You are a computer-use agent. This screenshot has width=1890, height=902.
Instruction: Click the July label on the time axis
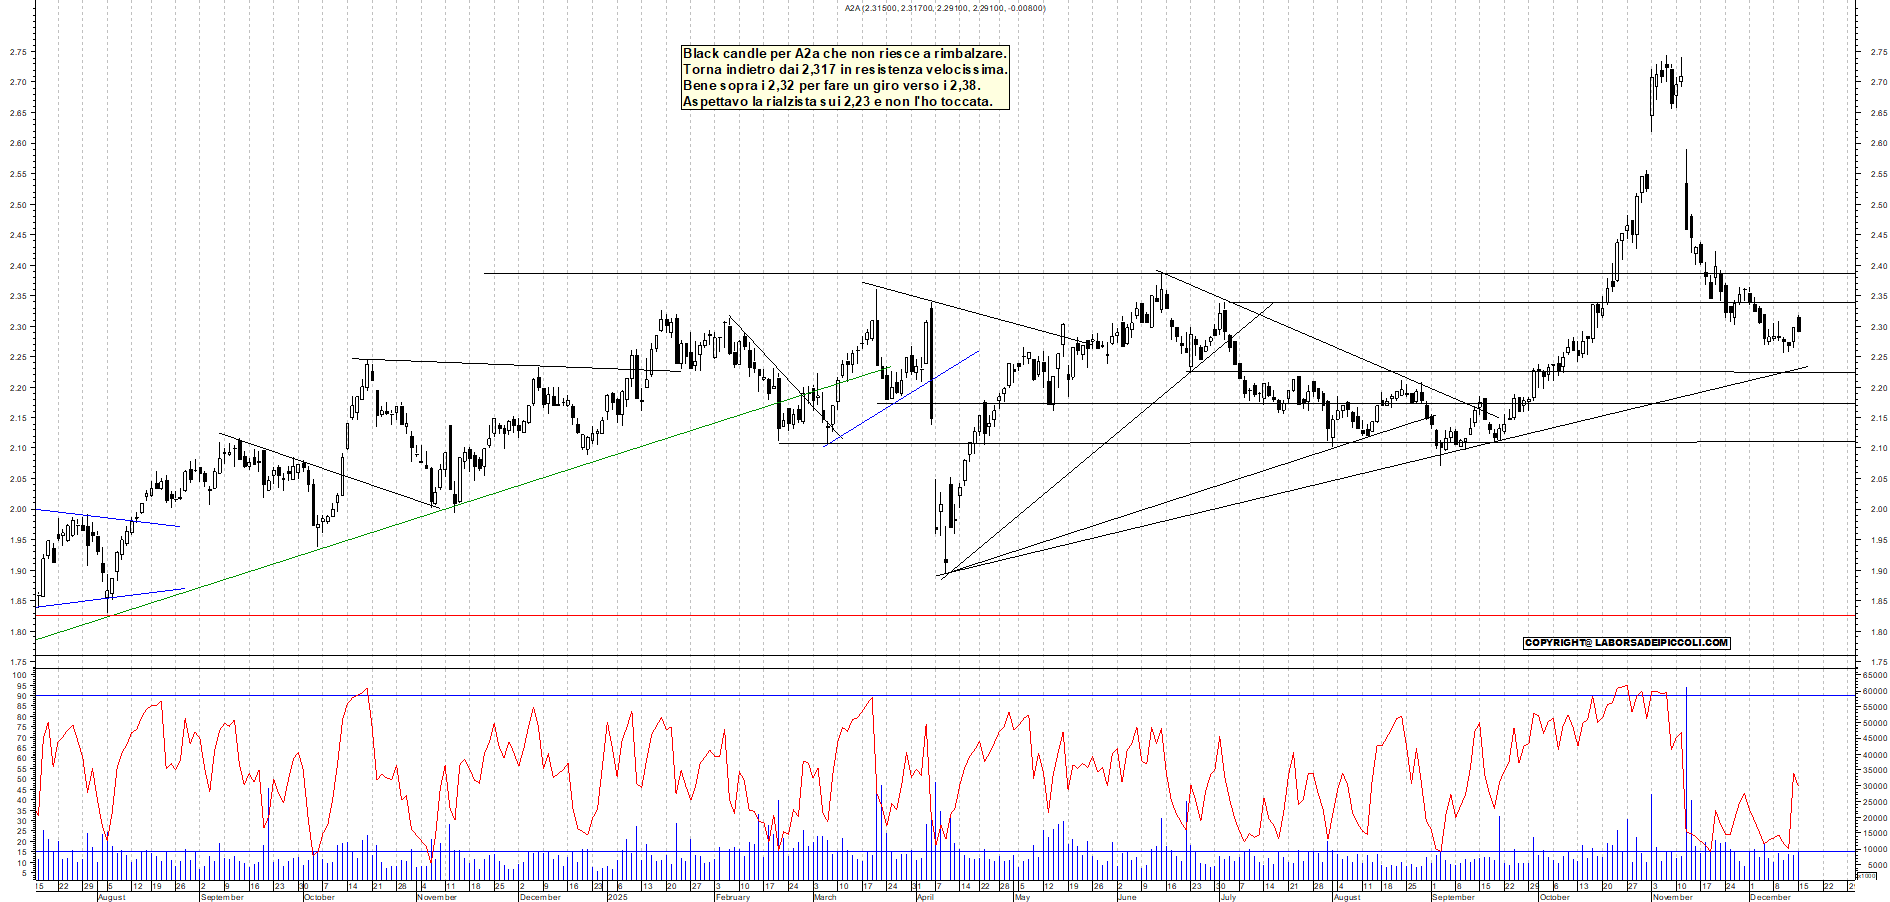(x=1227, y=897)
